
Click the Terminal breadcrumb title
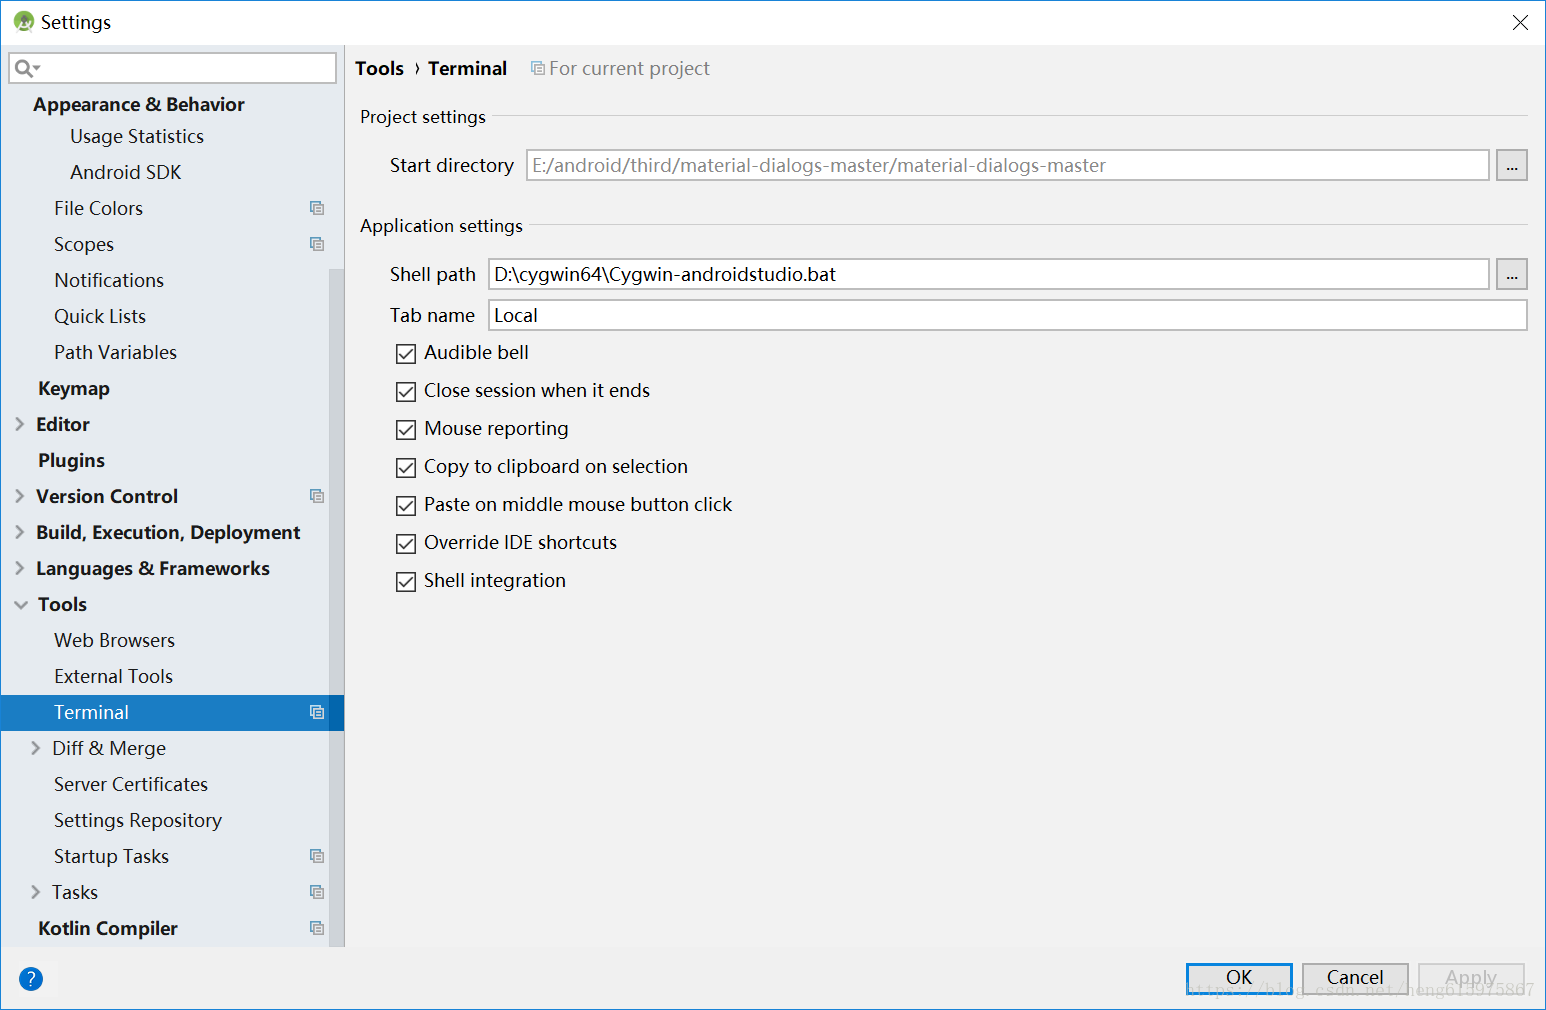[467, 68]
